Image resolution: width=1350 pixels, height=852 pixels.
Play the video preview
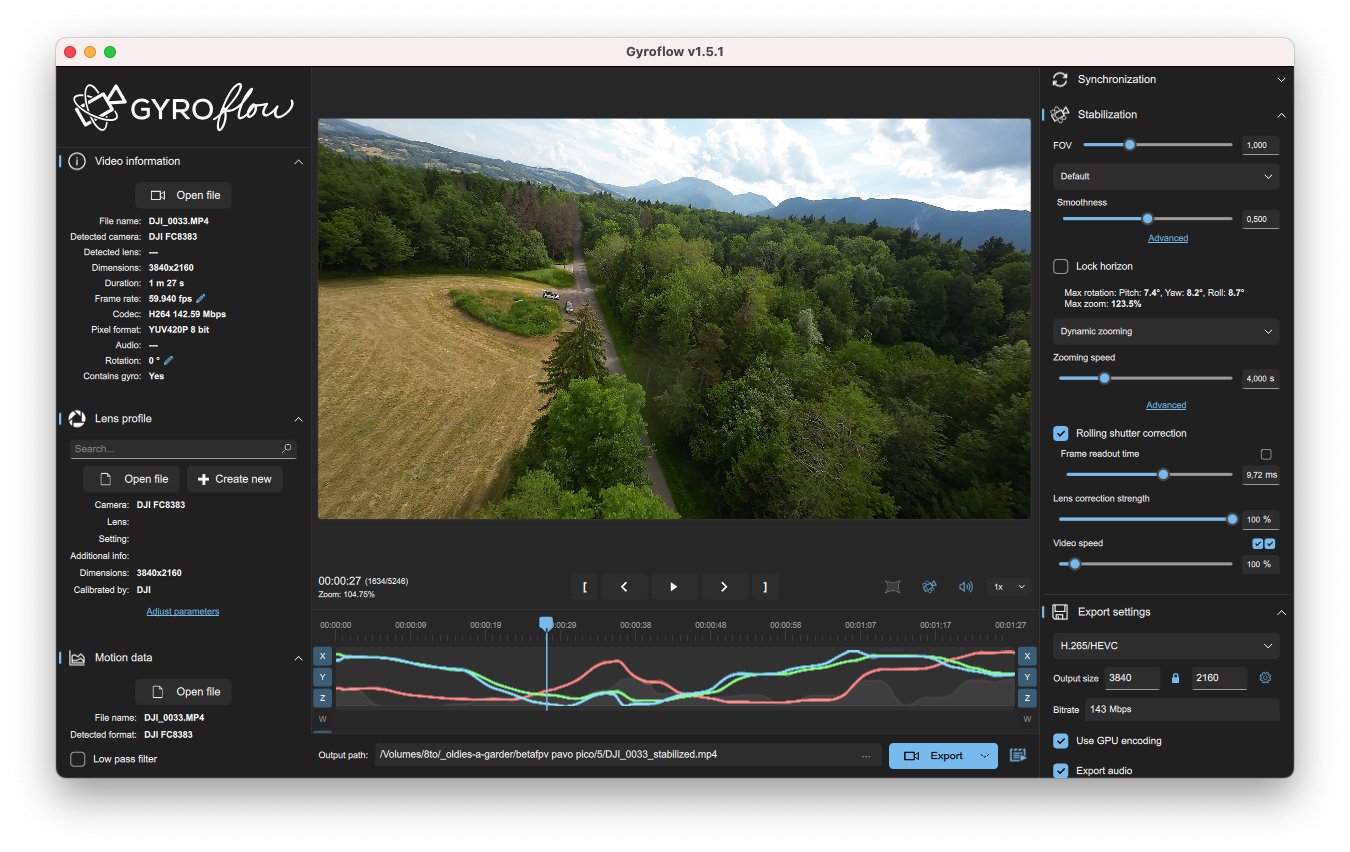pos(675,587)
